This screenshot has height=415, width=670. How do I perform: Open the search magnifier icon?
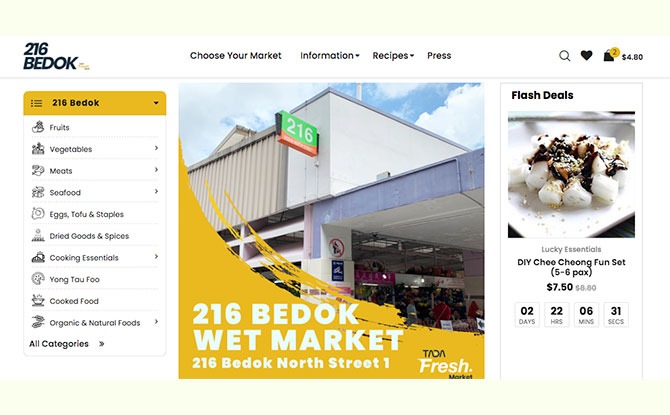564,56
